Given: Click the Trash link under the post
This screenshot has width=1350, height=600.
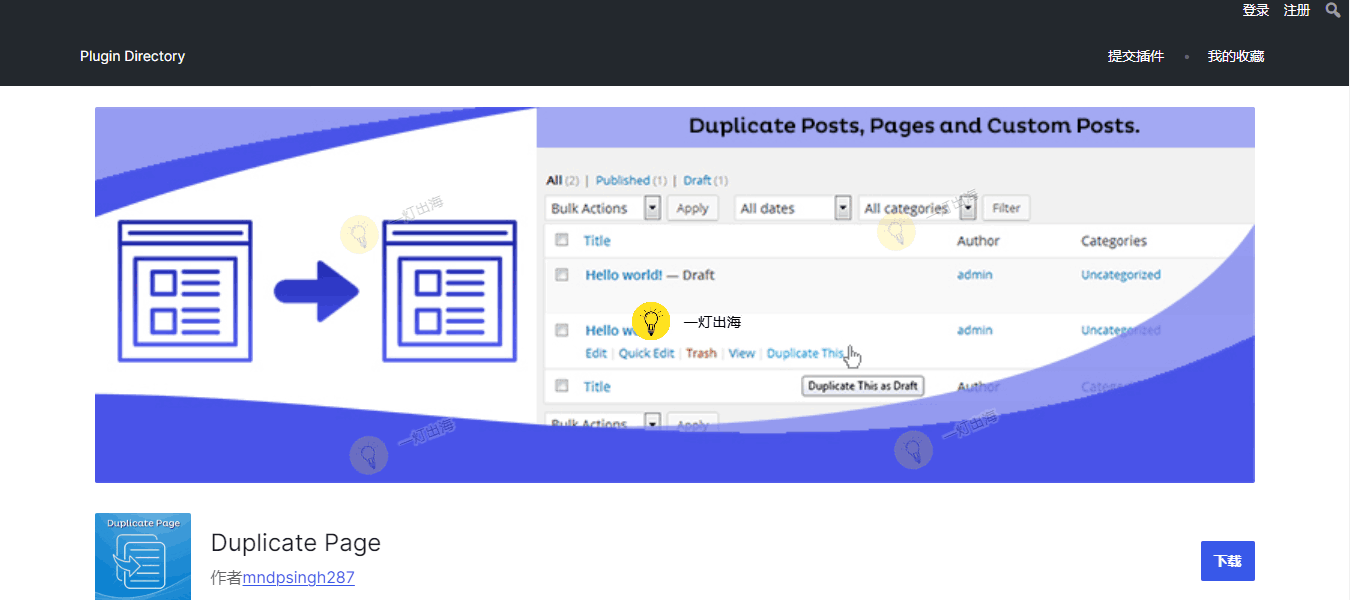Looking at the screenshot, I should 701,353.
